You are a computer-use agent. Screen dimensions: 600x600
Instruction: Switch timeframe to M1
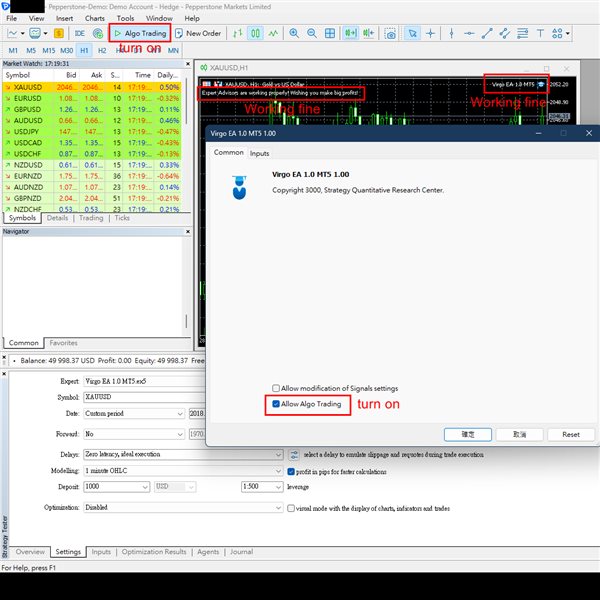tap(13, 51)
